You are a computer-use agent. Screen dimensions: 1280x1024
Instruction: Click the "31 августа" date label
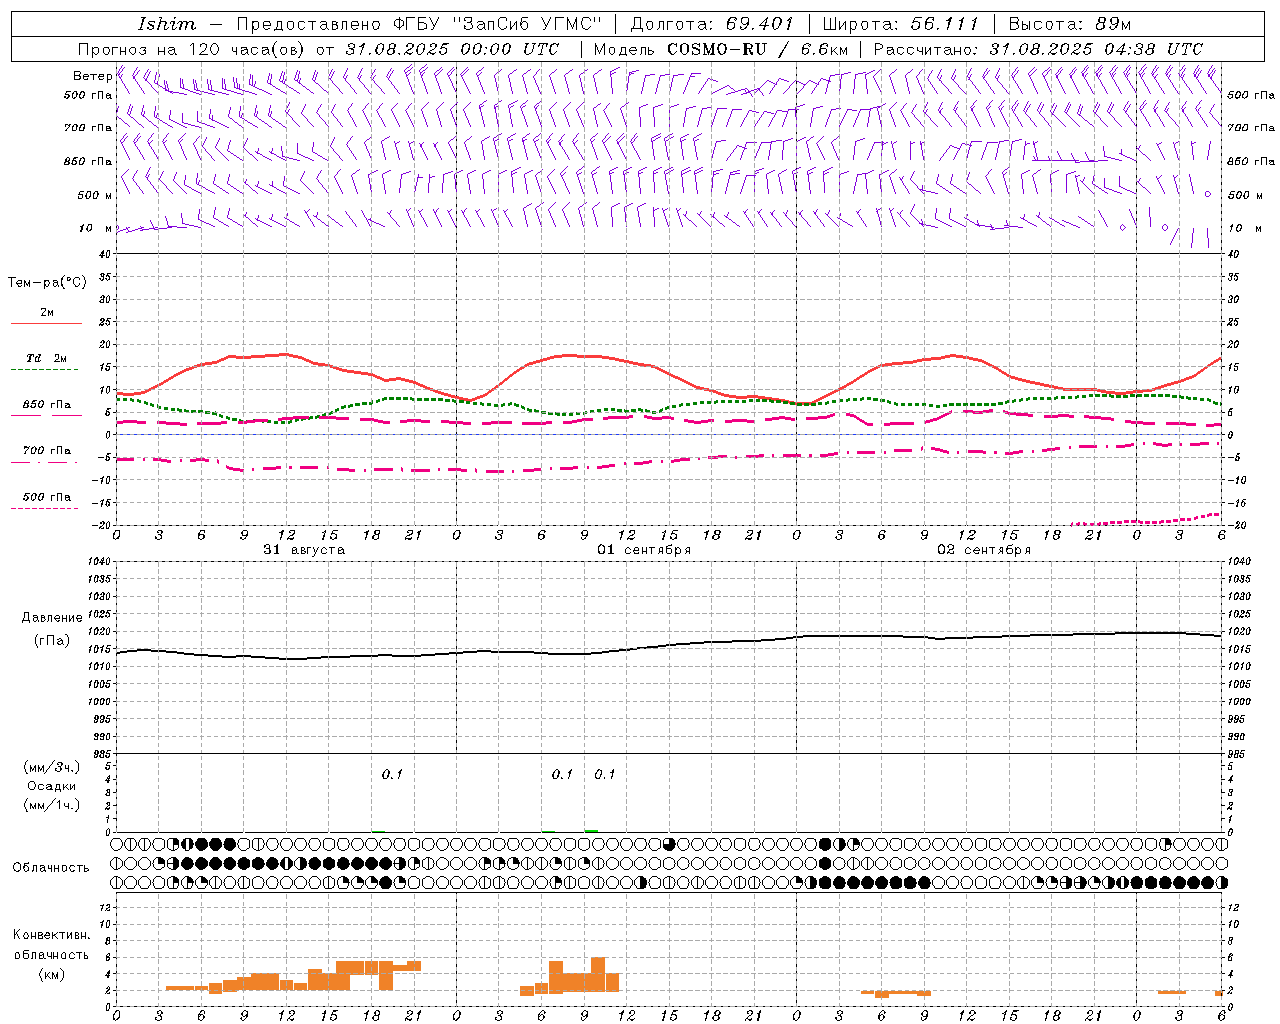coord(304,550)
